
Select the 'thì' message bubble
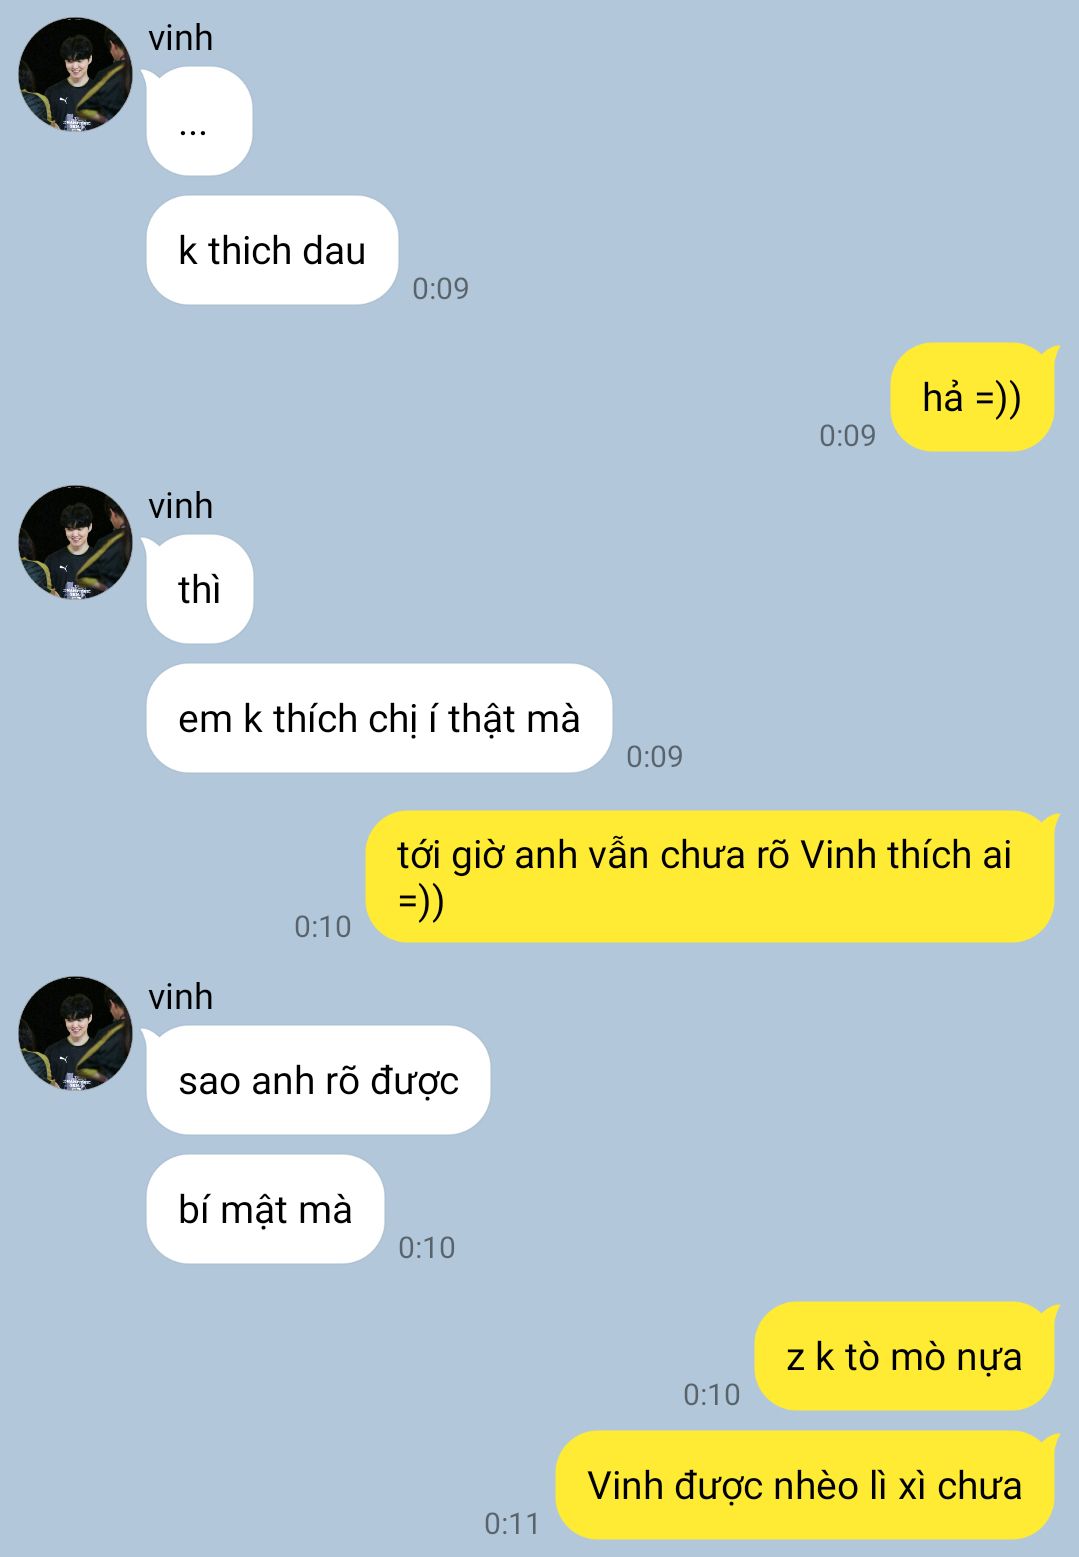[x=199, y=589]
